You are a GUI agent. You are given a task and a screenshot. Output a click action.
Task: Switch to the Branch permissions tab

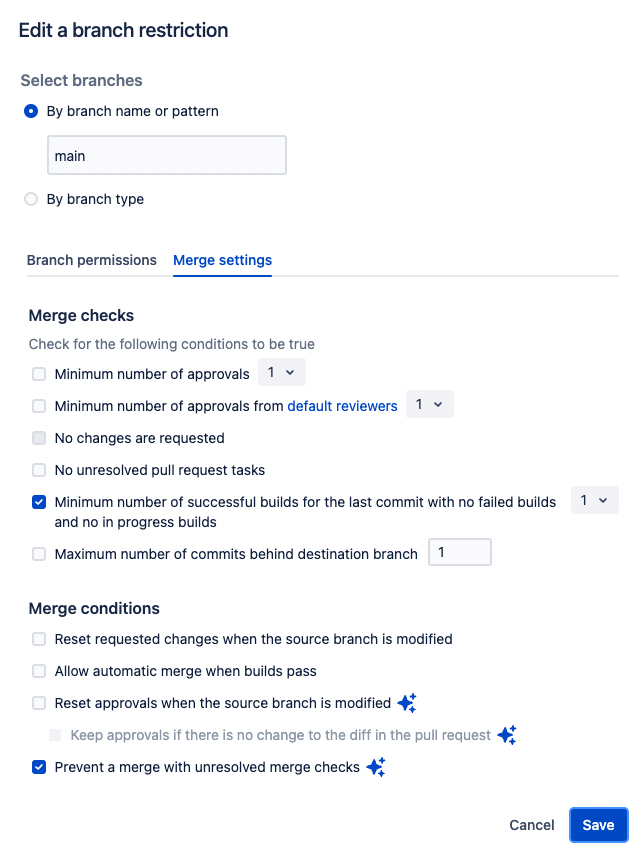click(92, 260)
